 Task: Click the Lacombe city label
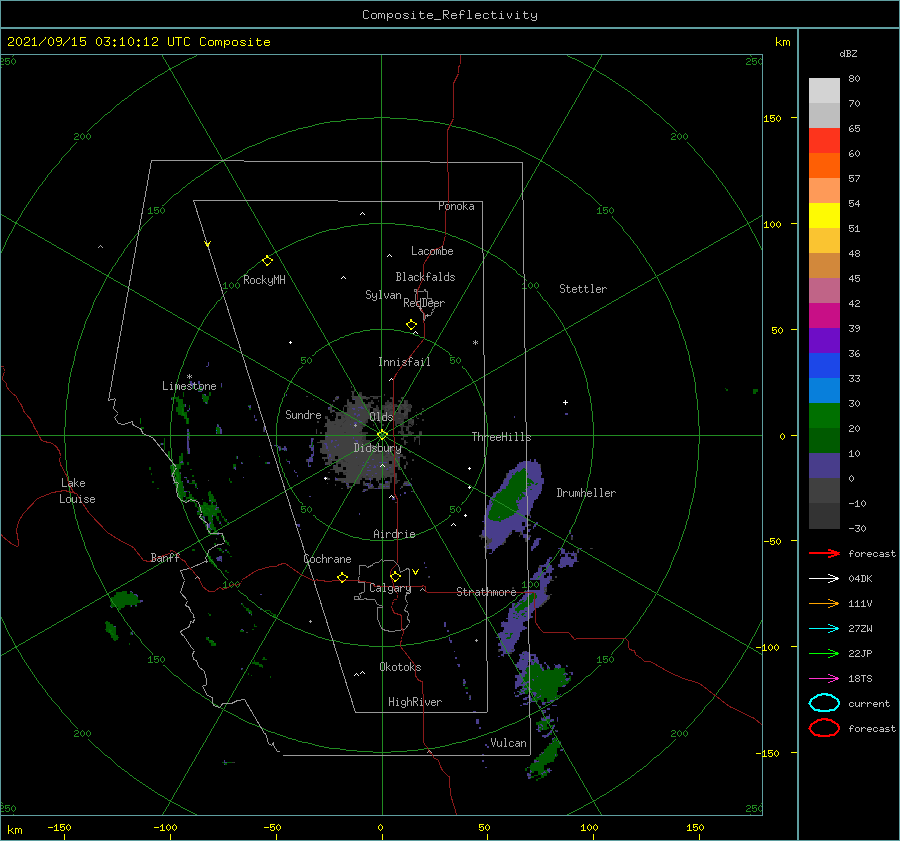[432, 251]
